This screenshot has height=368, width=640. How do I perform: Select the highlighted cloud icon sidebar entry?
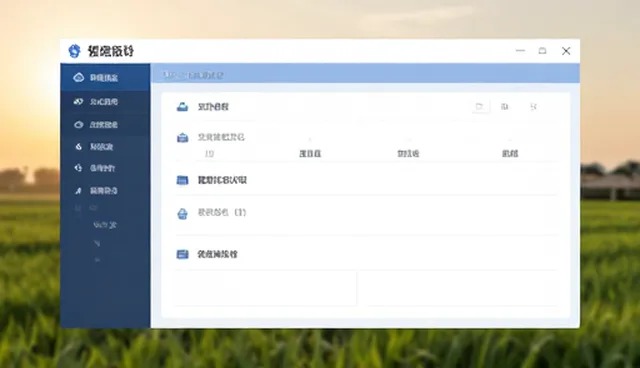pos(105,78)
